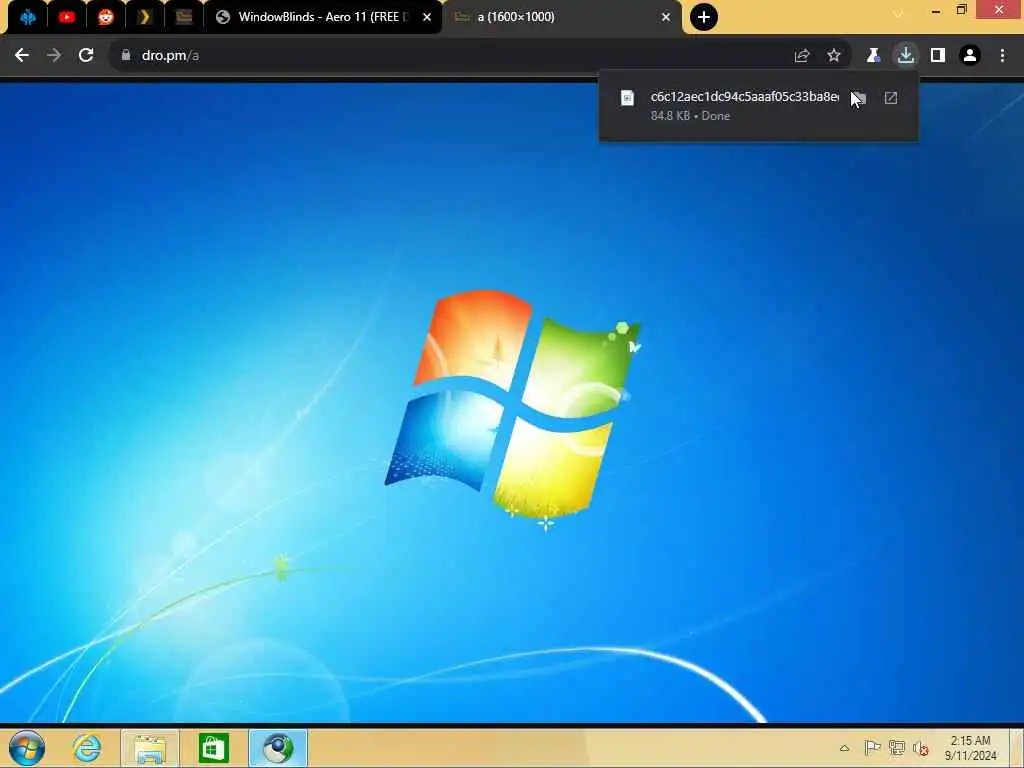The height and width of the screenshot is (768, 1024).
Task: Show hidden system tray icons
Action: click(x=844, y=748)
